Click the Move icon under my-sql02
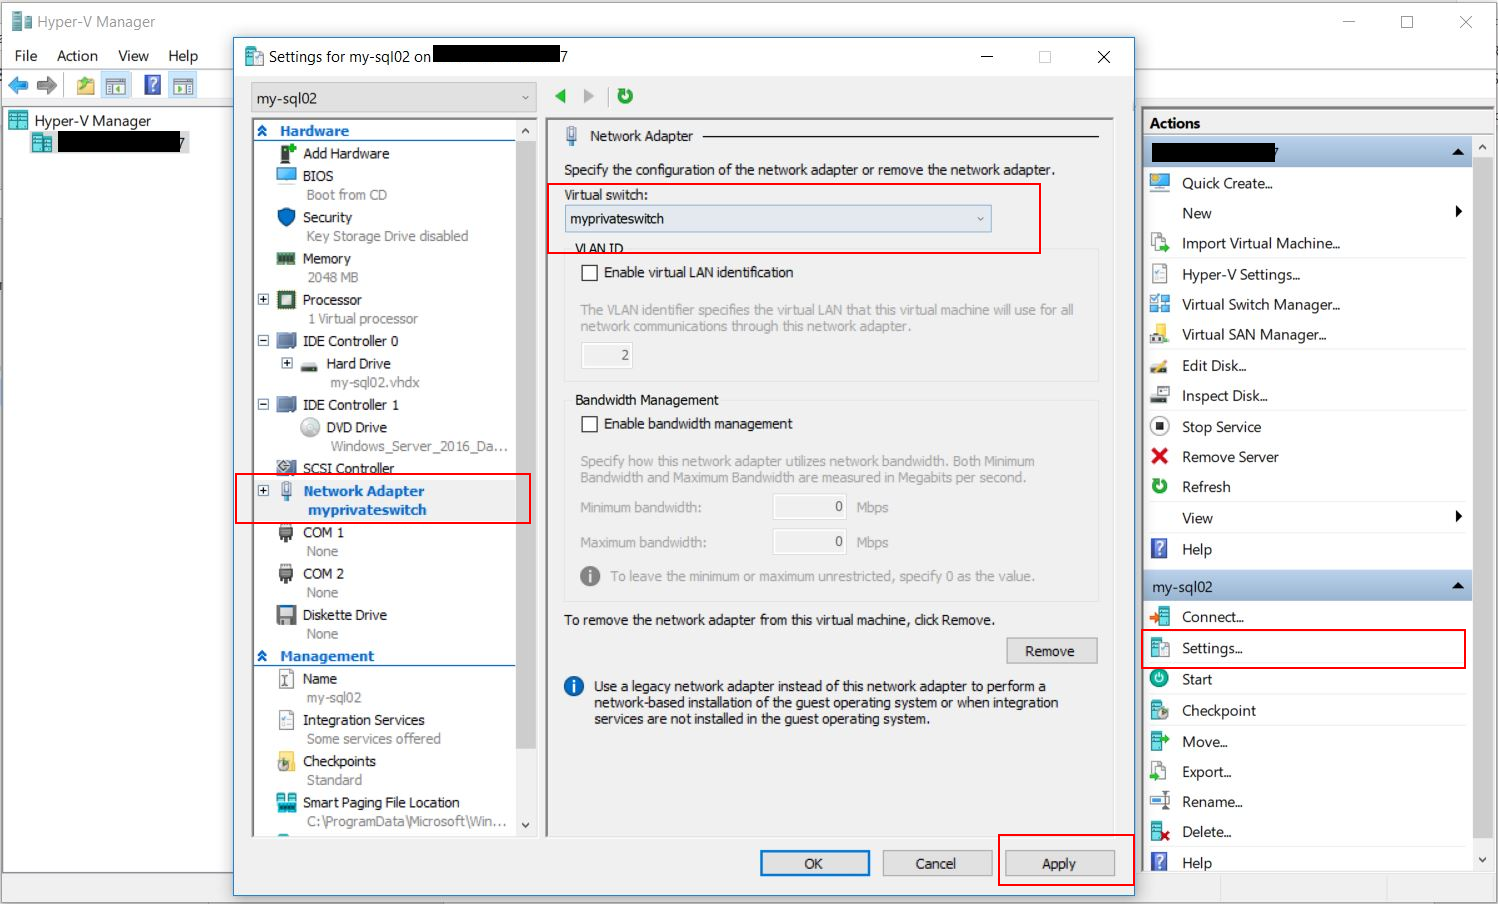 [x=1160, y=741]
